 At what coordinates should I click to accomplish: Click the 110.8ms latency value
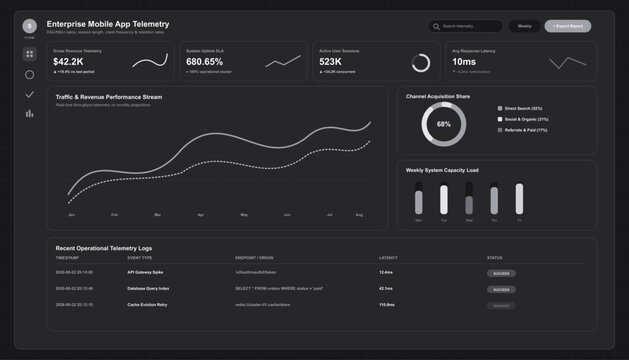coord(387,305)
